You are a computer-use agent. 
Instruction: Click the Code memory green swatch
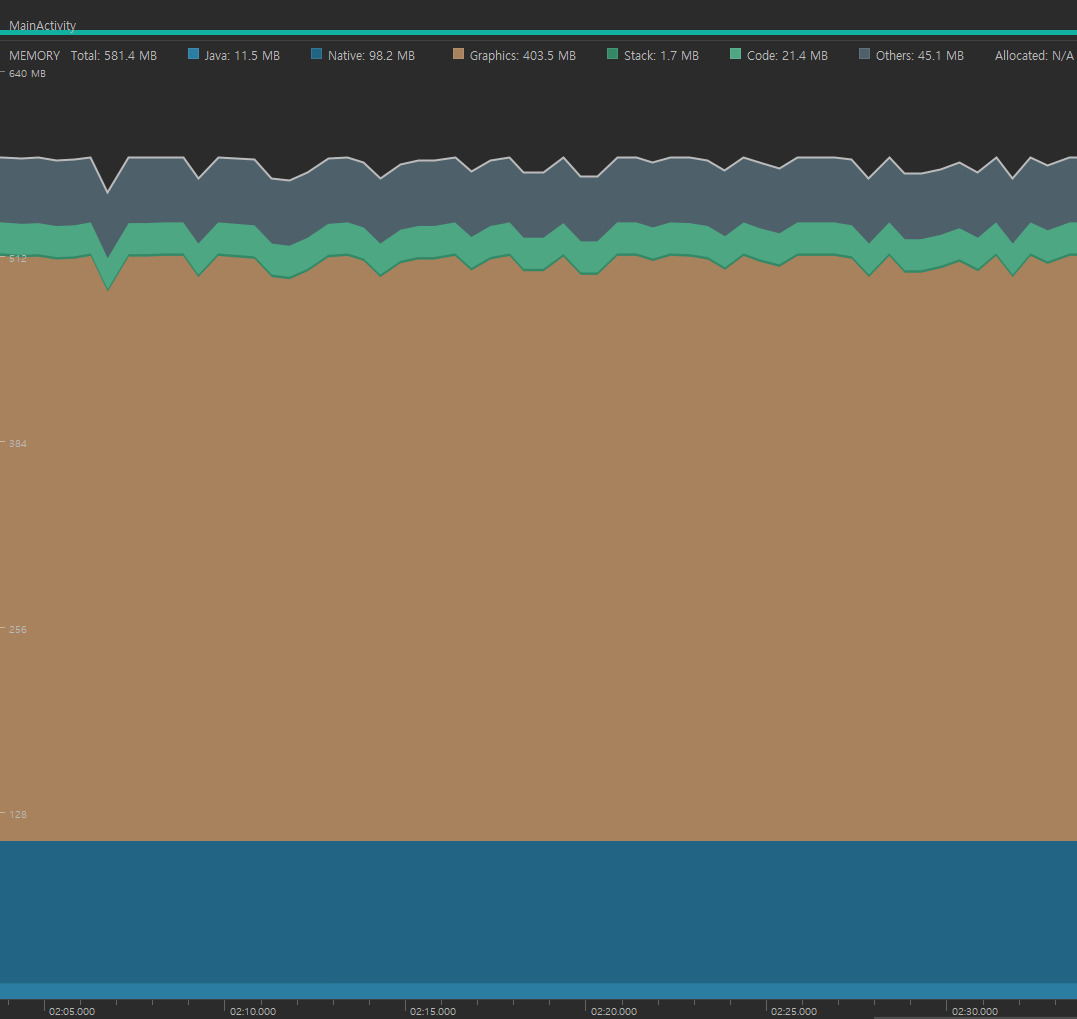pyautogui.click(x=736, y=54)
